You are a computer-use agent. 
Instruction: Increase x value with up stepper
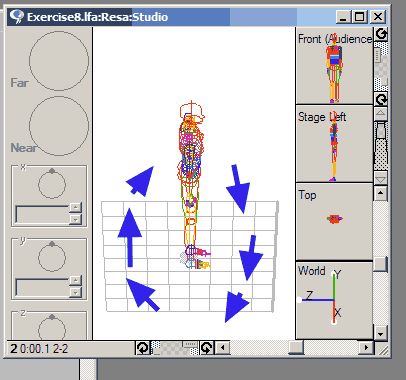(x=76, y=208)
